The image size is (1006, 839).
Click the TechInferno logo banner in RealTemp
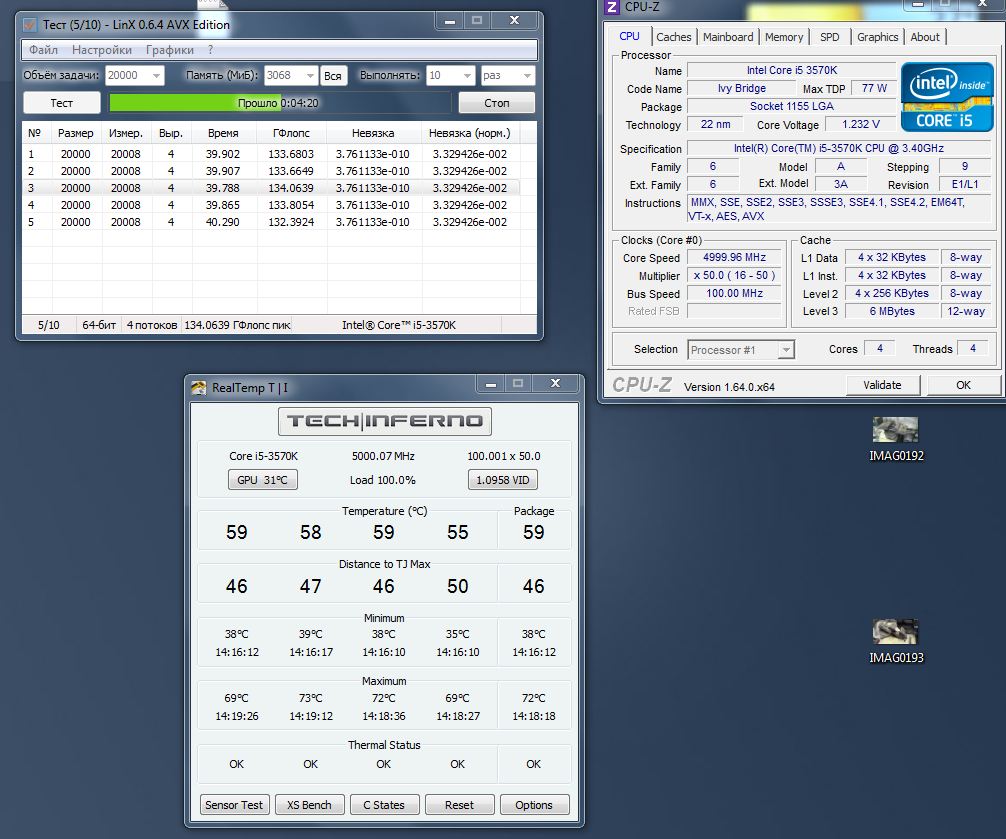point(385,421)
